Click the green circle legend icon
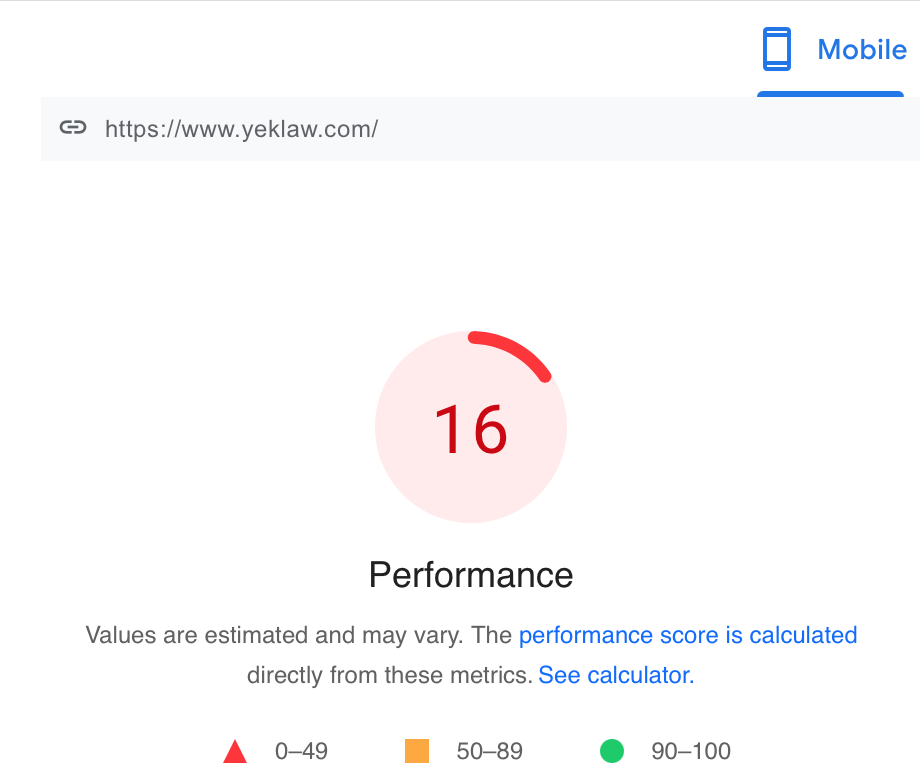The image size is (920, 771). 612,751
